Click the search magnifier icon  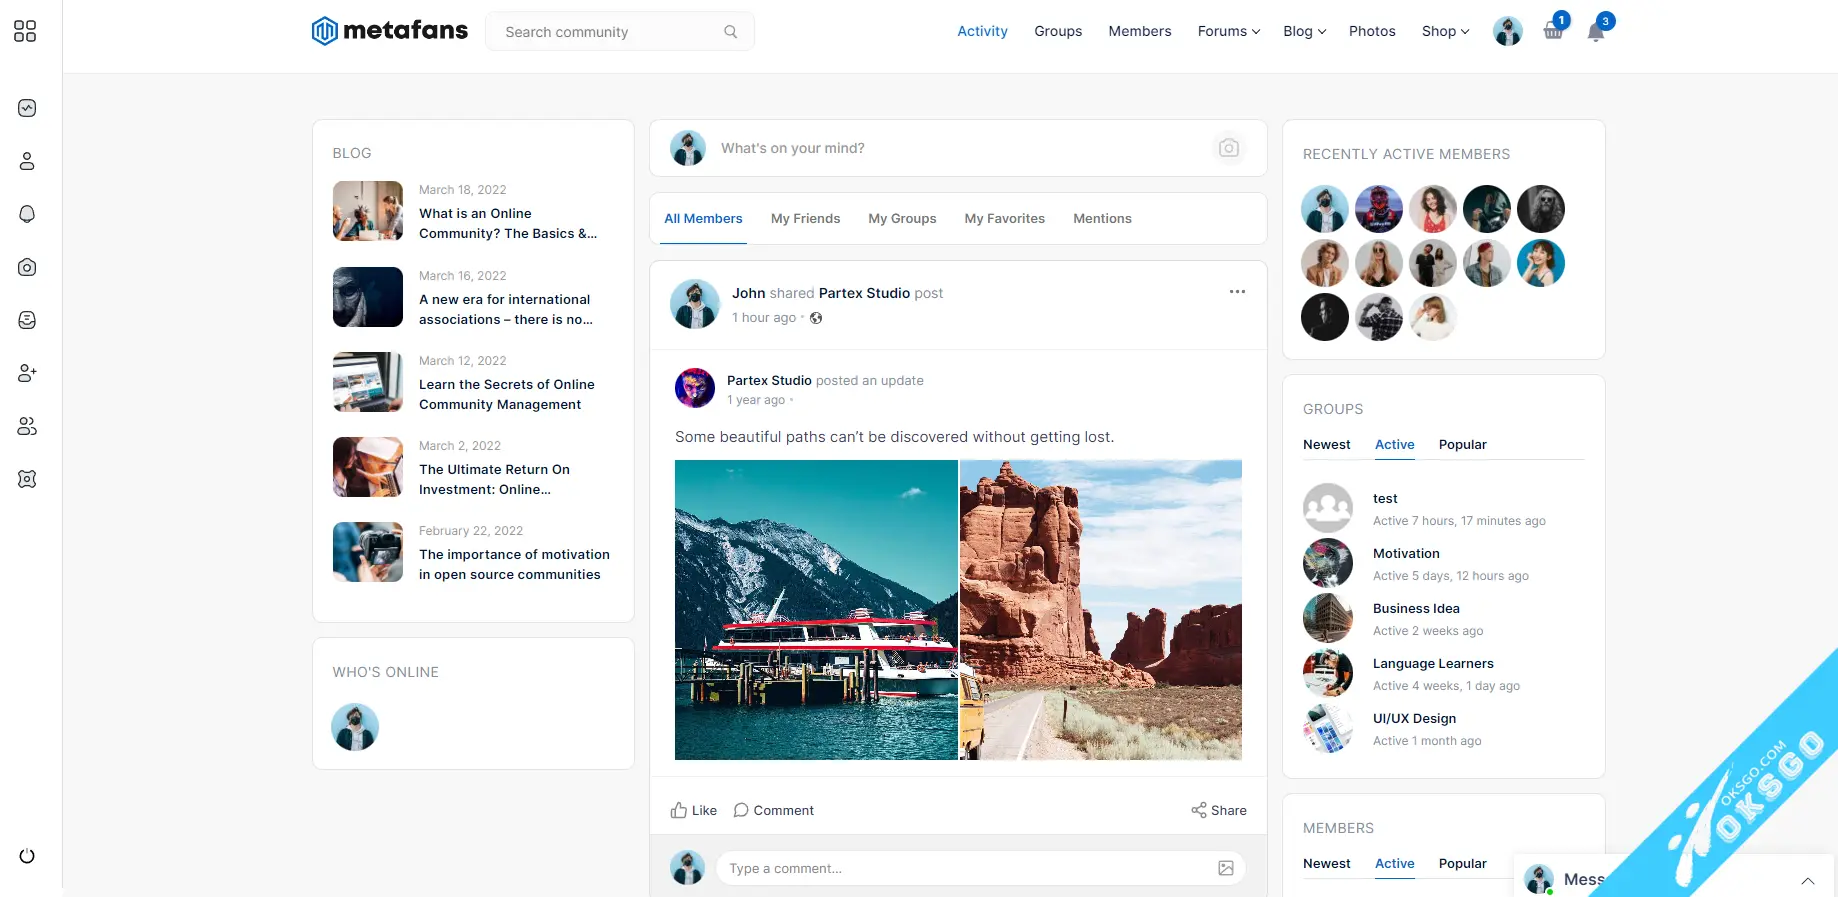(730, 32)
